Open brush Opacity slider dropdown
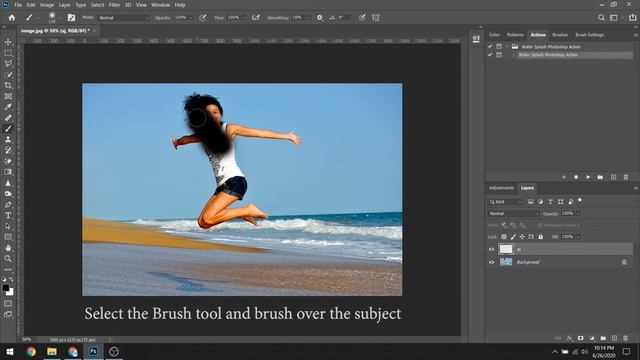640x360 pixels. tap(191, 18)
